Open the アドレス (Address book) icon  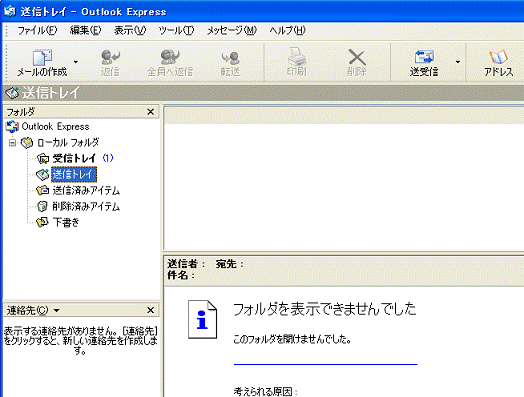point(499,57)
